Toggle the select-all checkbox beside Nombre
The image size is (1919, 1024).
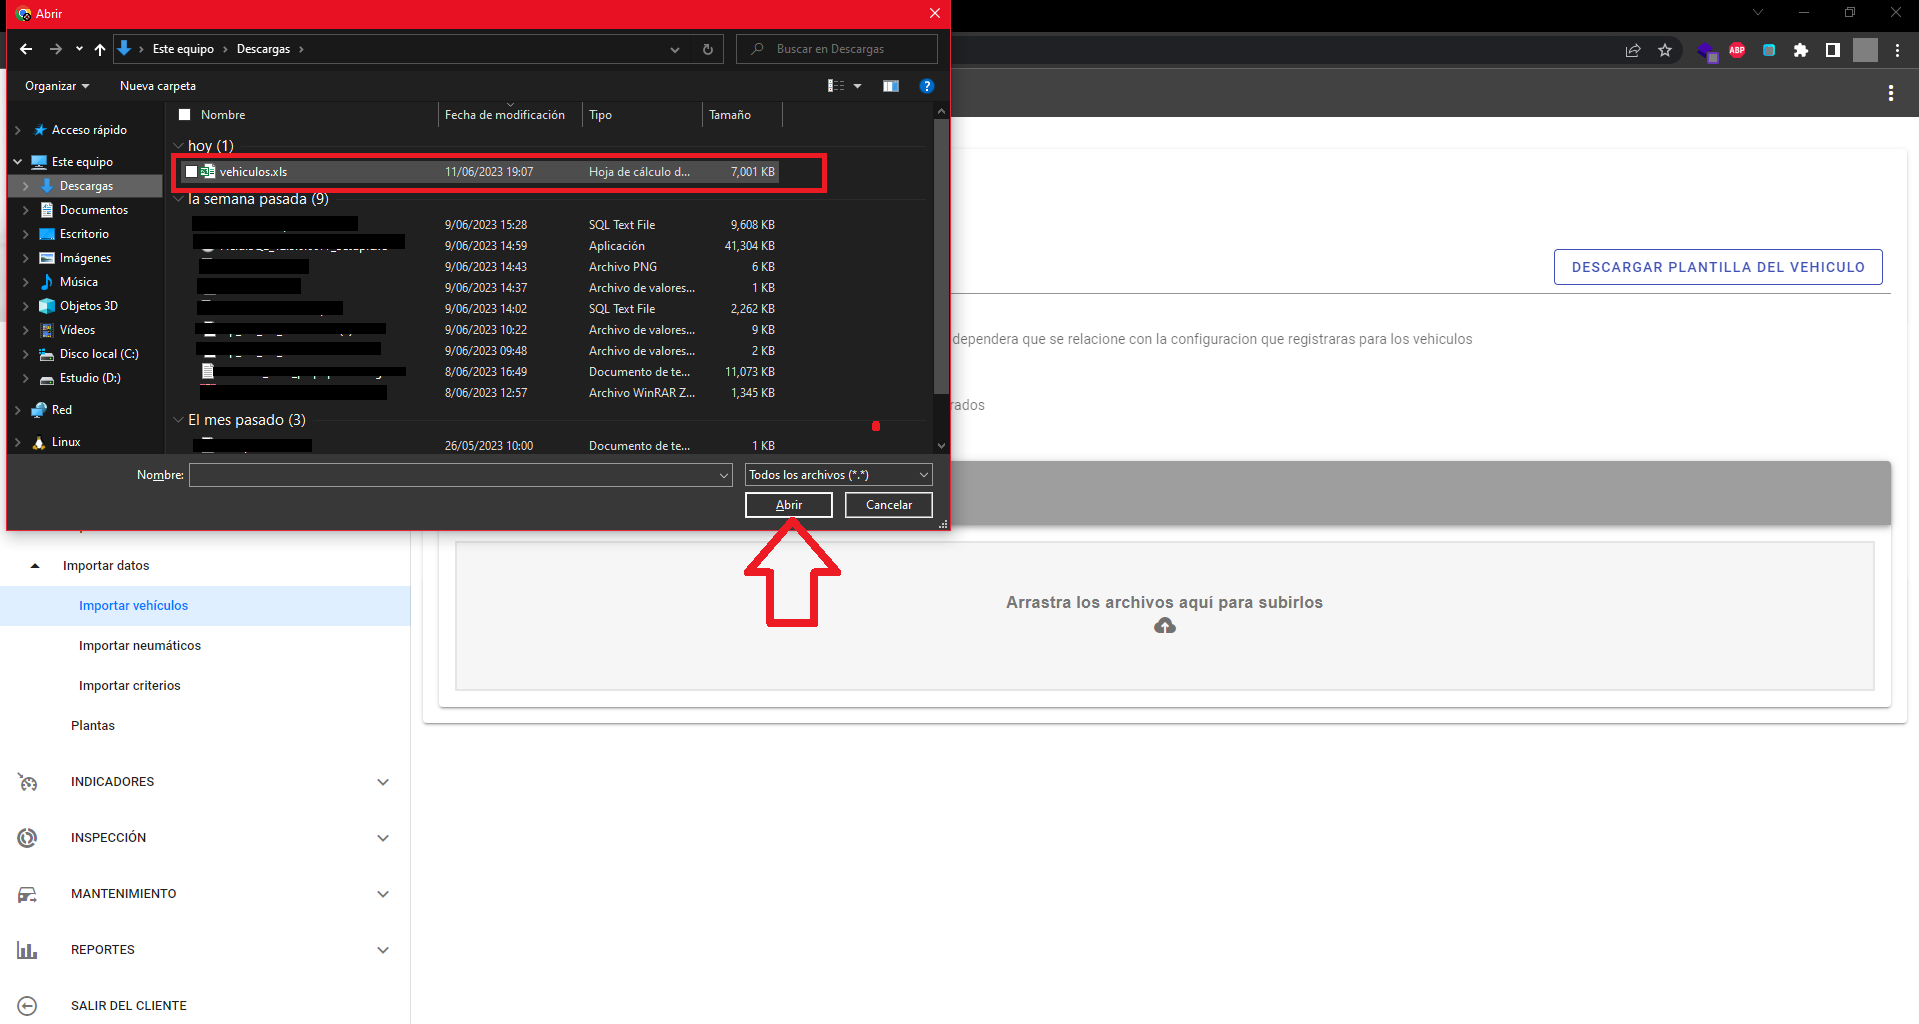[x=184, y=115]
